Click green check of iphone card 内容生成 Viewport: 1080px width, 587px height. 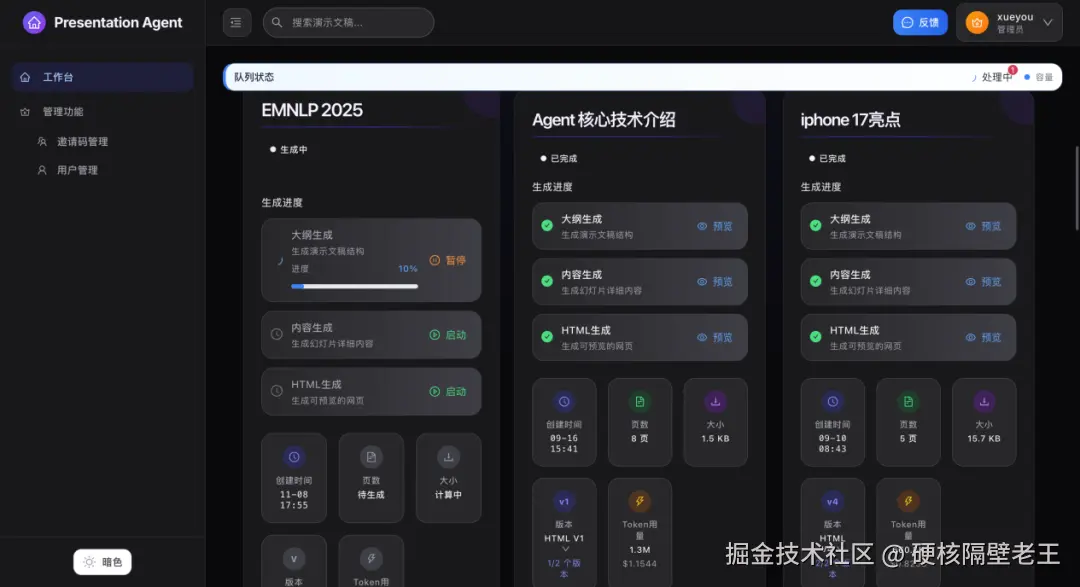click(x=816, y=281)
